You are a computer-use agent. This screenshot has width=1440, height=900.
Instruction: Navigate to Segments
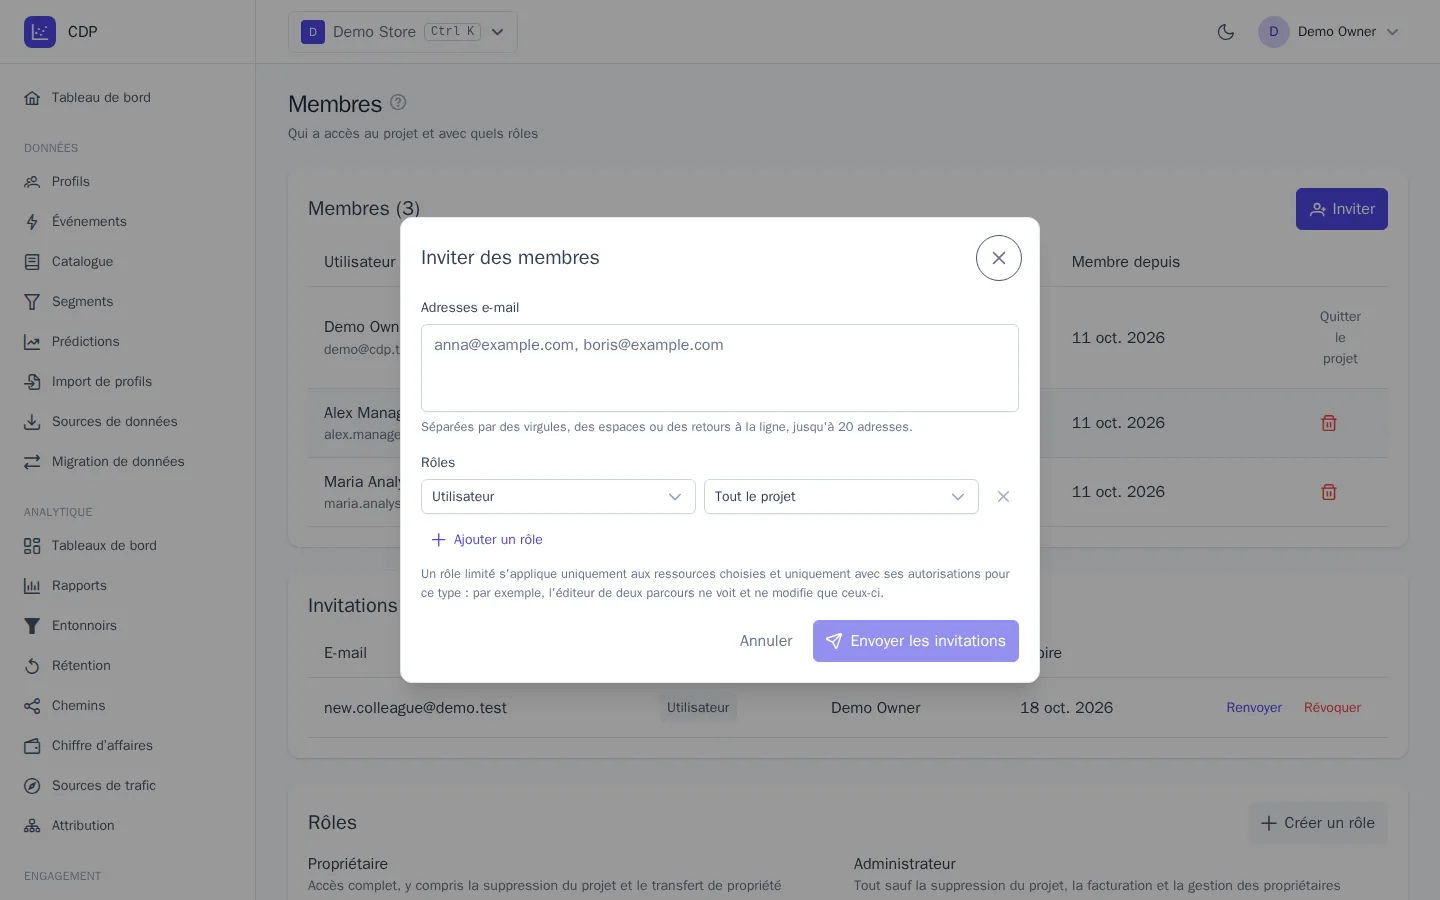click(127, 302)
